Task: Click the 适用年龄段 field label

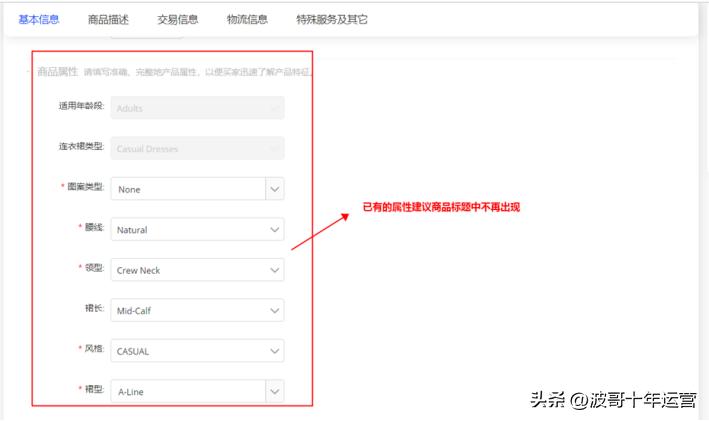Action: 81,106
